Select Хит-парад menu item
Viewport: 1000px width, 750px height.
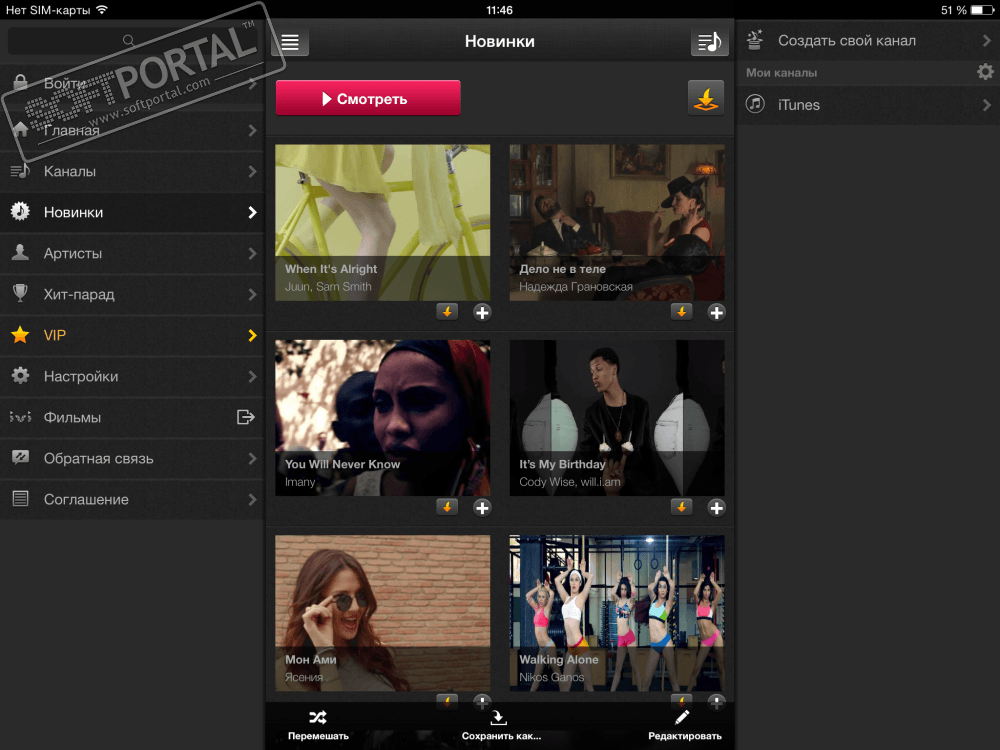[132, 294]
